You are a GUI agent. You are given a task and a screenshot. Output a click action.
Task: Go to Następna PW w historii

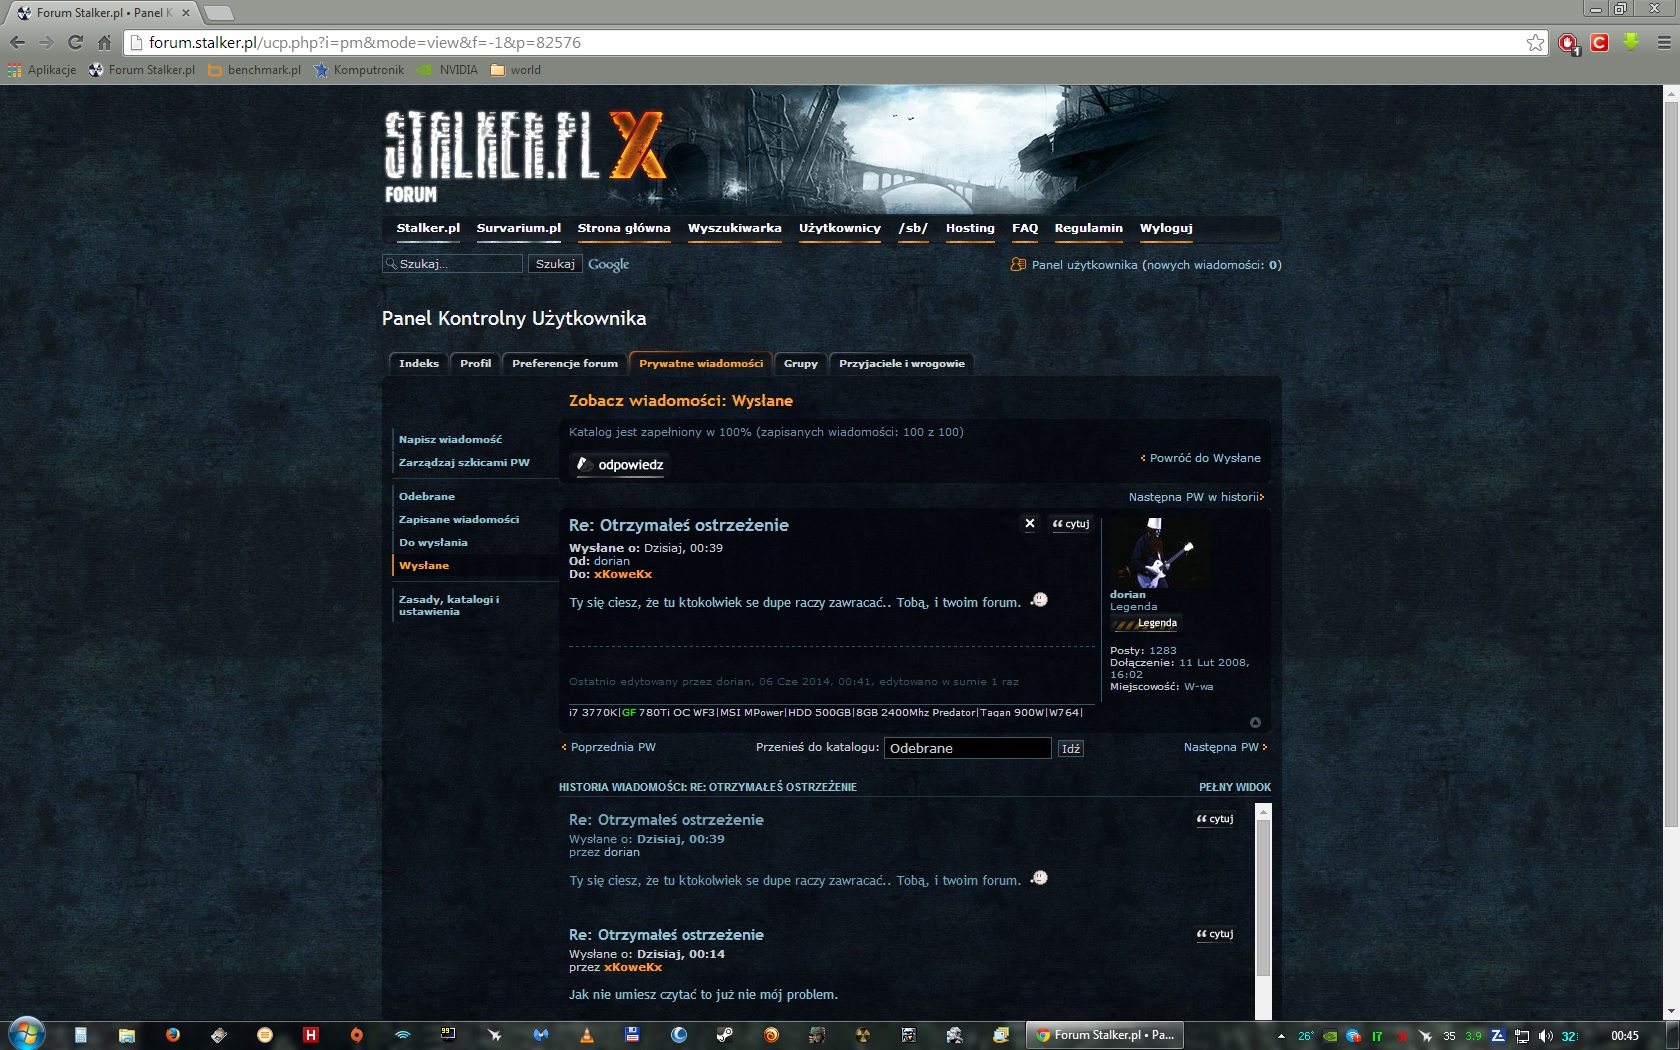coord(1196,497)
